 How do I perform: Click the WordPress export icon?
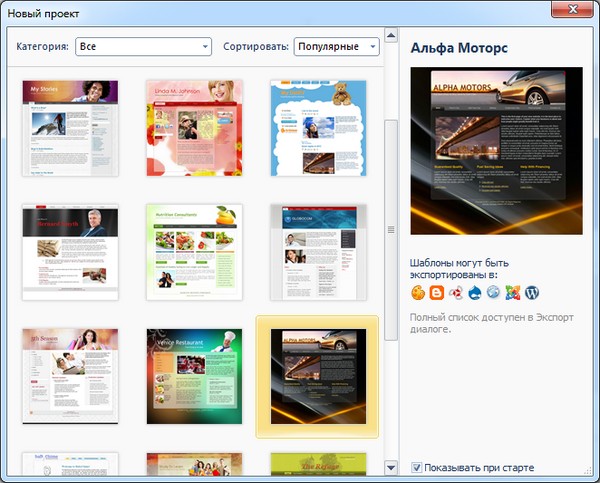click(x=531, y=292)
